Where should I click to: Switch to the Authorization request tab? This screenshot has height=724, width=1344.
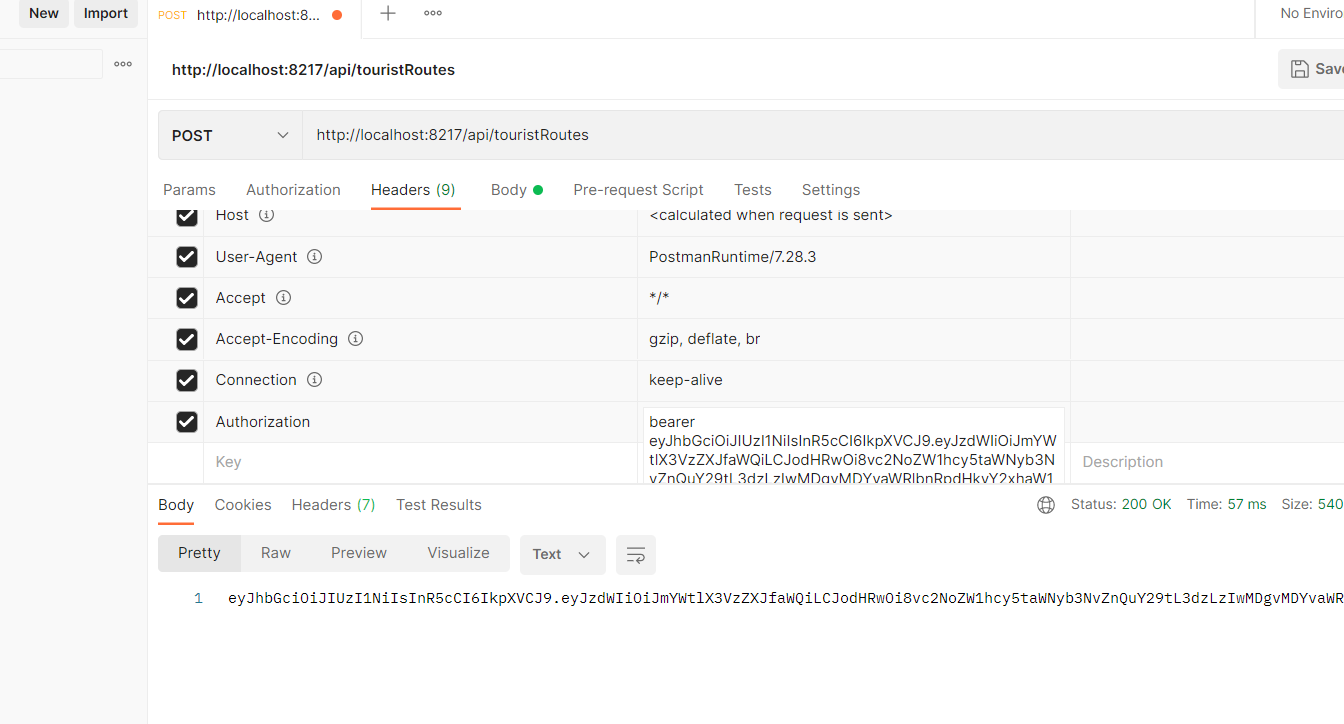tap(293, 190)
